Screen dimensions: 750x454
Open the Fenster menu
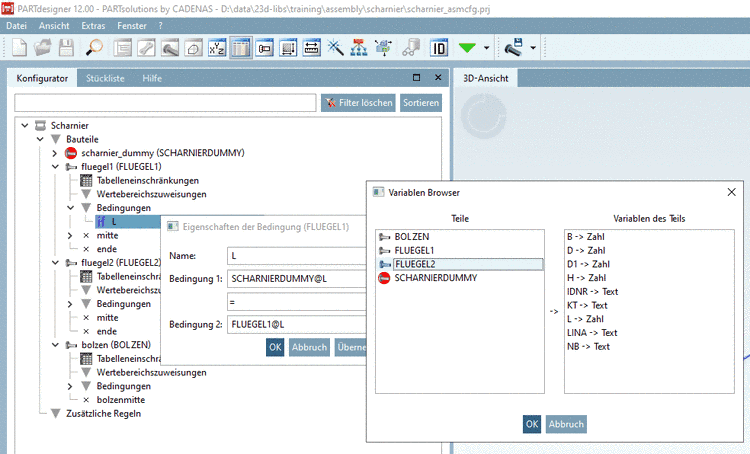(x=132, y=26)
